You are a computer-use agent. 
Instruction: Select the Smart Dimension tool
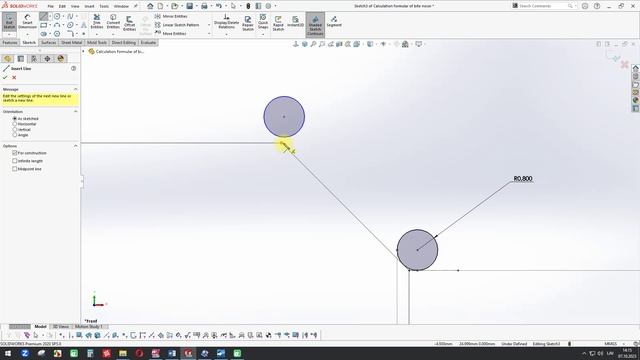[x=27, y=21]
